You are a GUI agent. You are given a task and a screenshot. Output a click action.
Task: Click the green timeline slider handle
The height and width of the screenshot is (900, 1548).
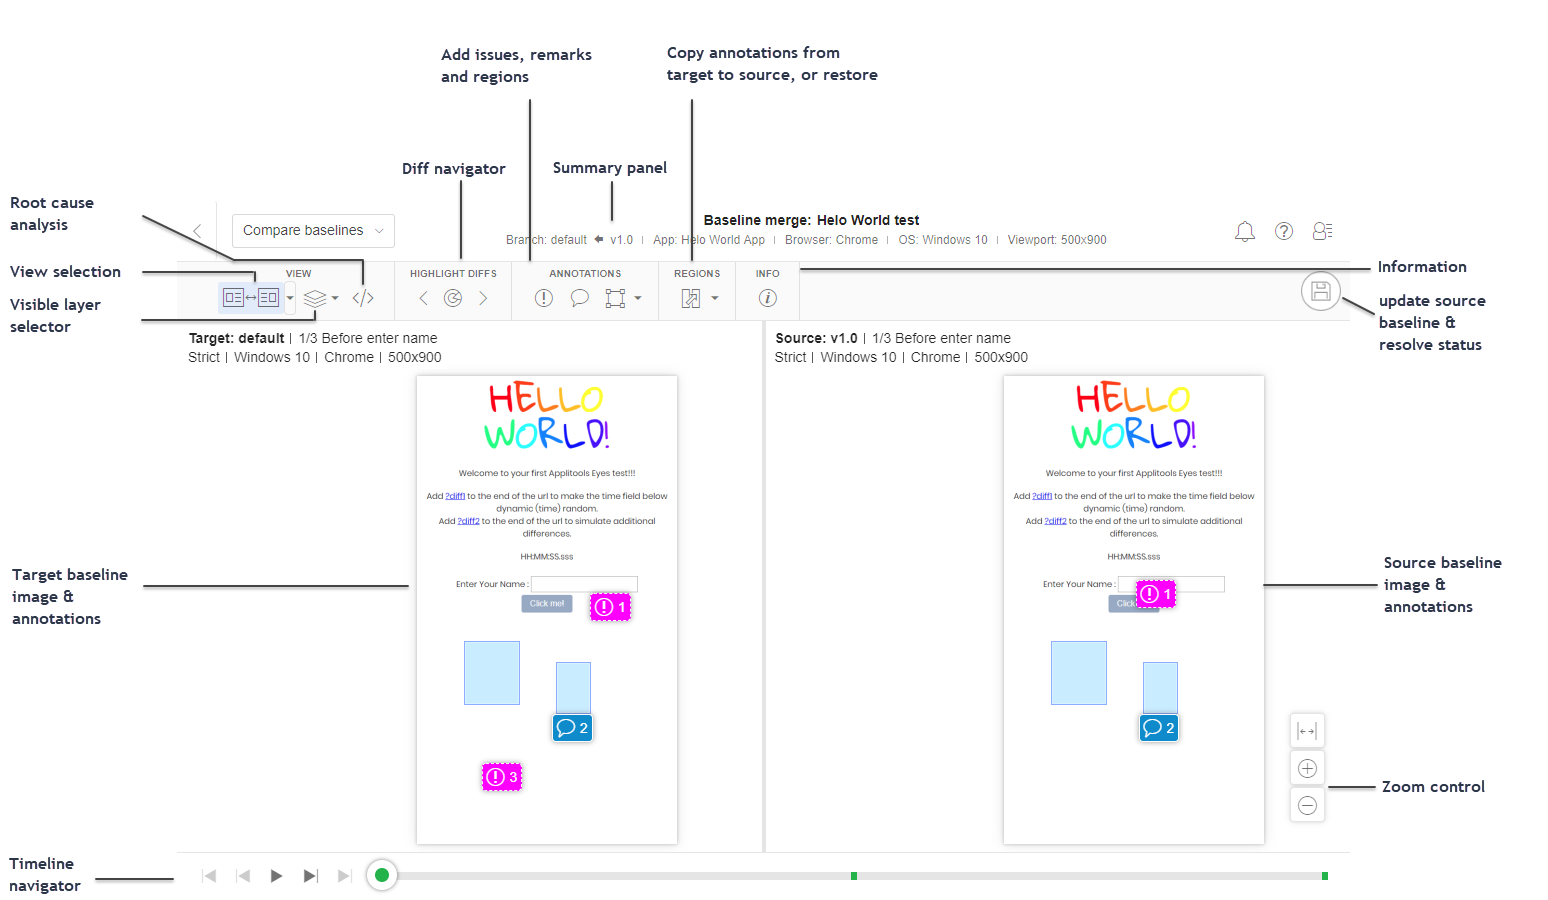(x=381, y=876)
